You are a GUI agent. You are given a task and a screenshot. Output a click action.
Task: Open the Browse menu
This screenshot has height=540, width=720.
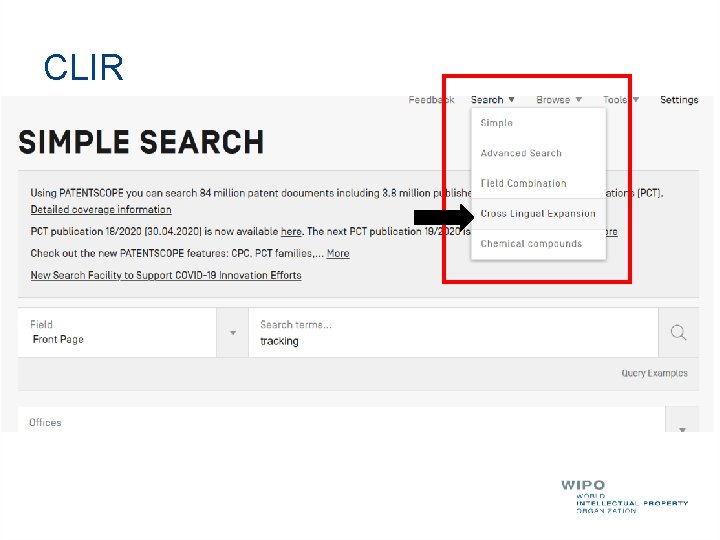tap(559, 100)
